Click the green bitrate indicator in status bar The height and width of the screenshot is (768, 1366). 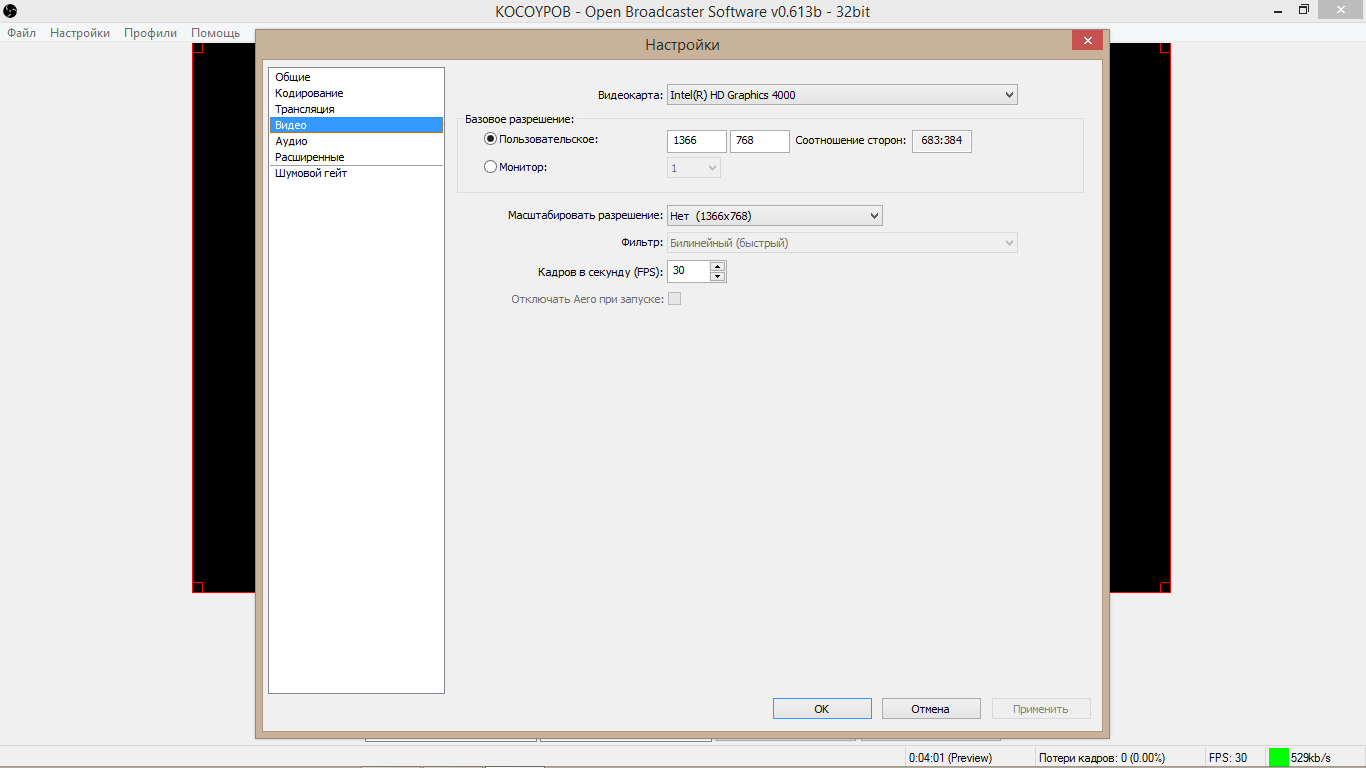click(x=1278, y=758)
